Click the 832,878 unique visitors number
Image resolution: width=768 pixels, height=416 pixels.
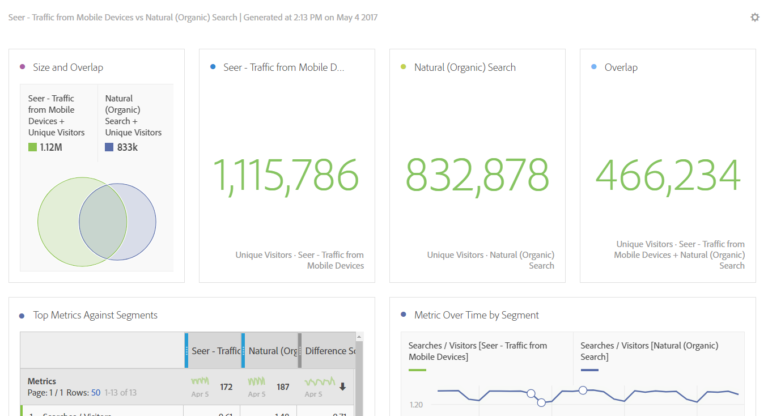[477, 176]
